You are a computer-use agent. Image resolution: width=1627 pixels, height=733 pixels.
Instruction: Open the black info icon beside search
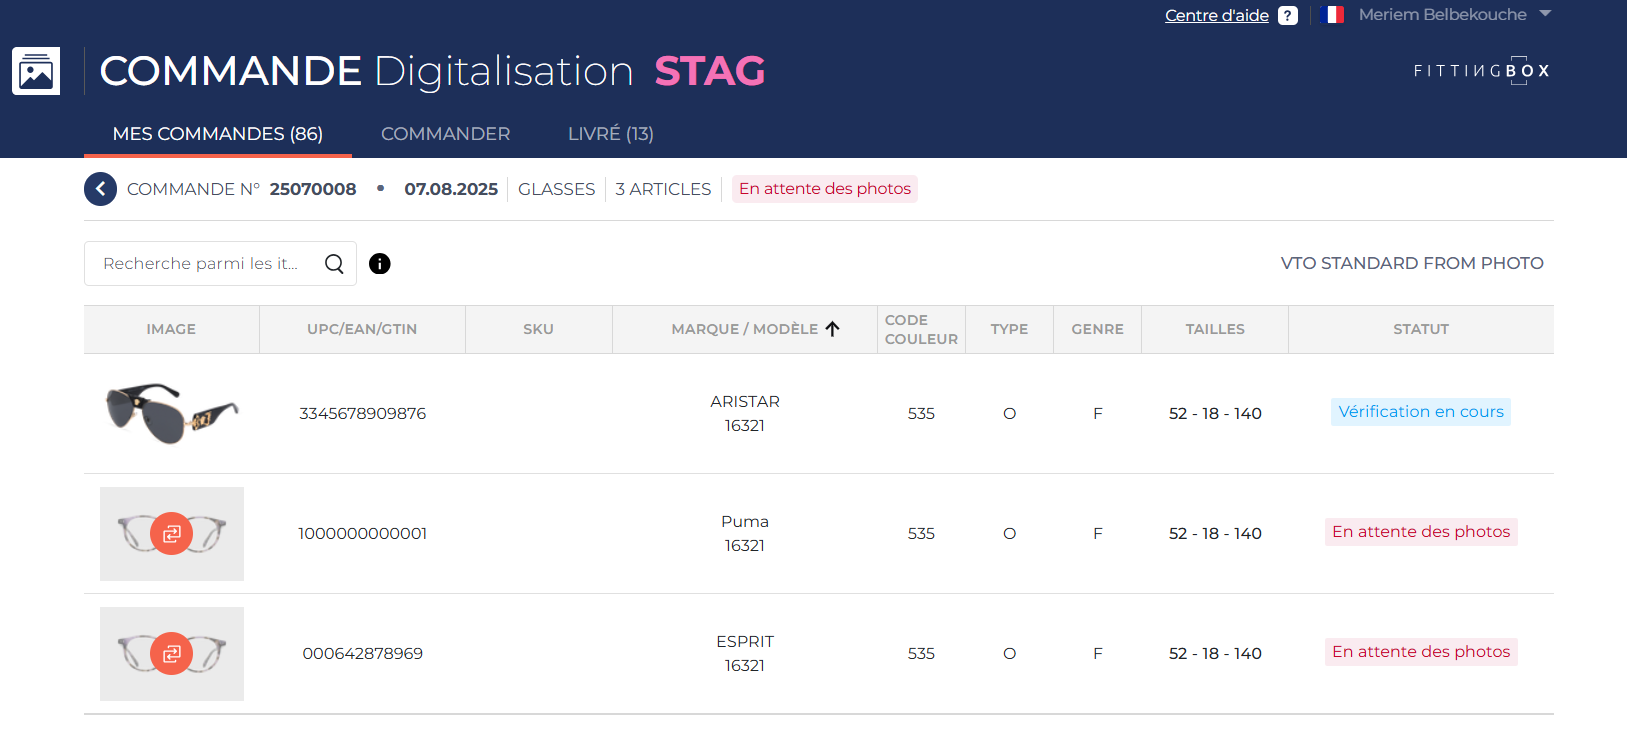tap(380, 264)
